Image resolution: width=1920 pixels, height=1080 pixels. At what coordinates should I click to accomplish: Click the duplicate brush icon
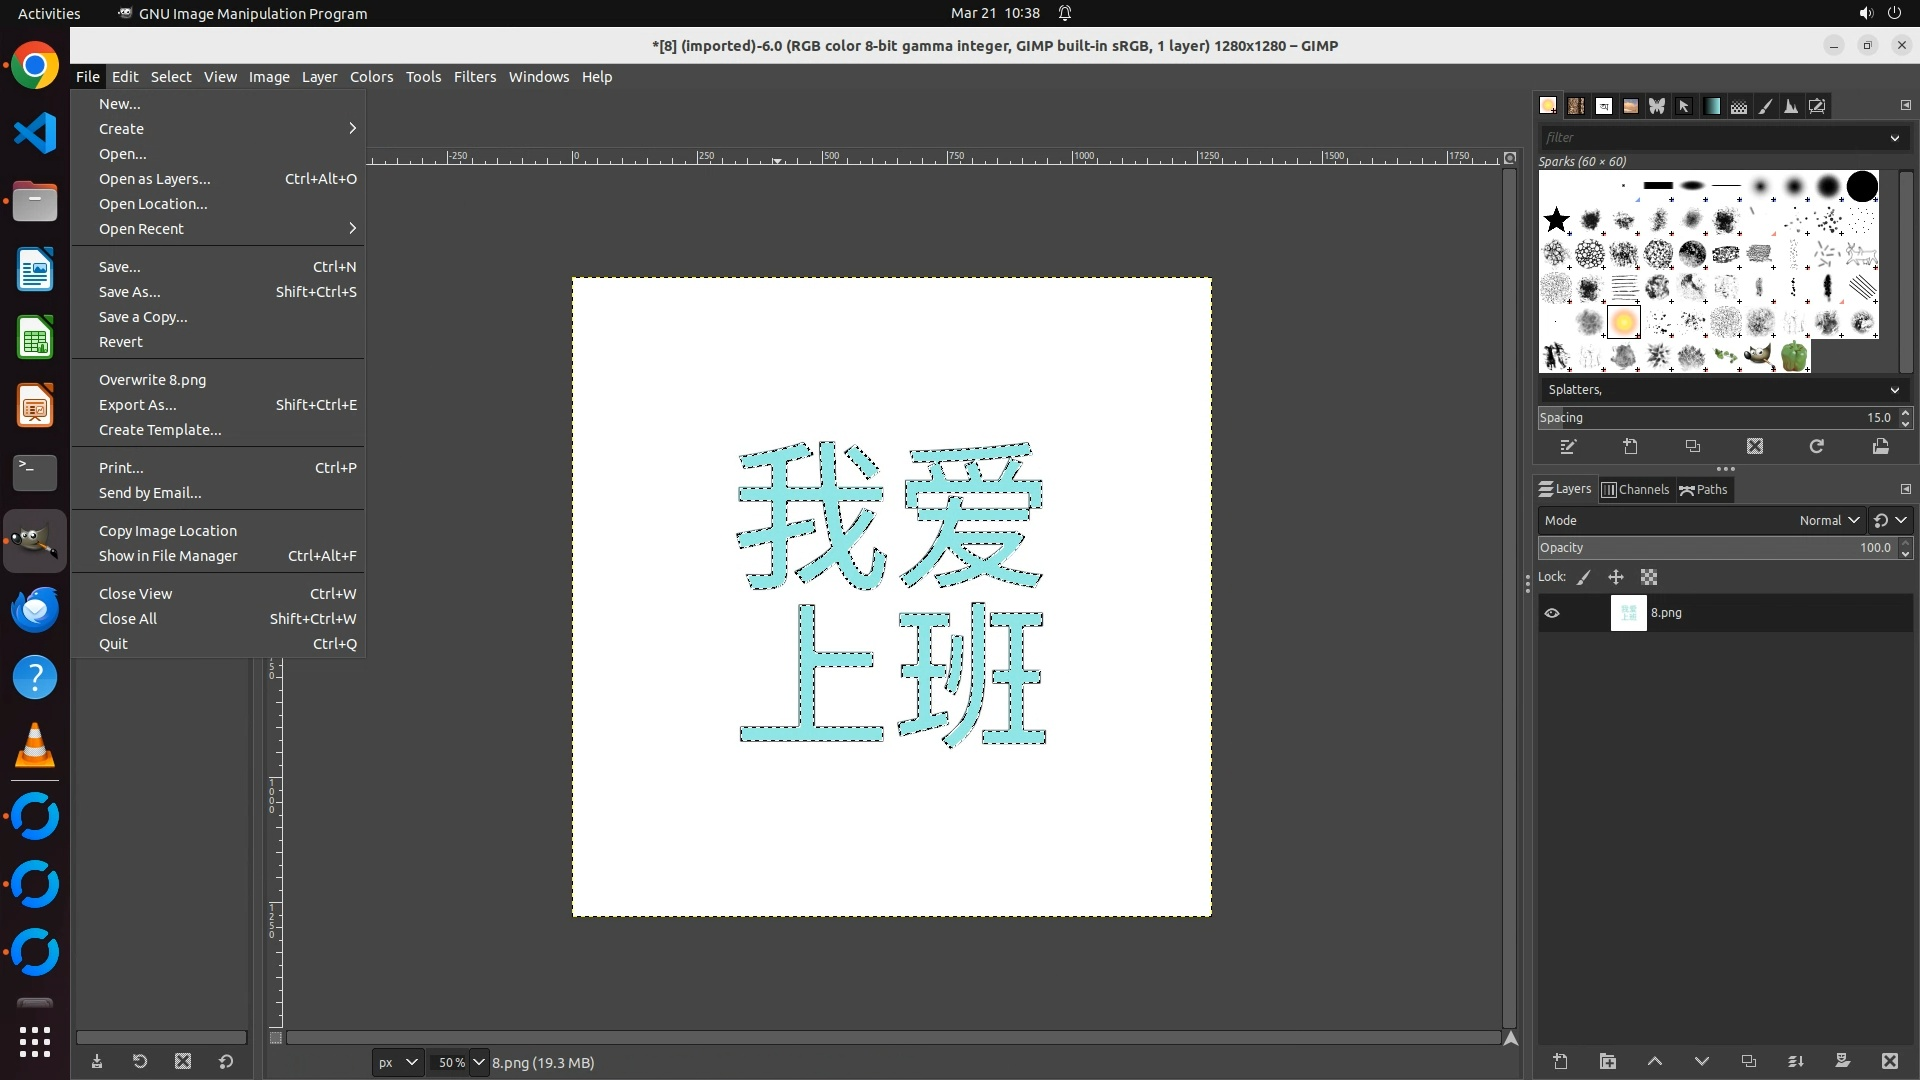coord(1692,446)
